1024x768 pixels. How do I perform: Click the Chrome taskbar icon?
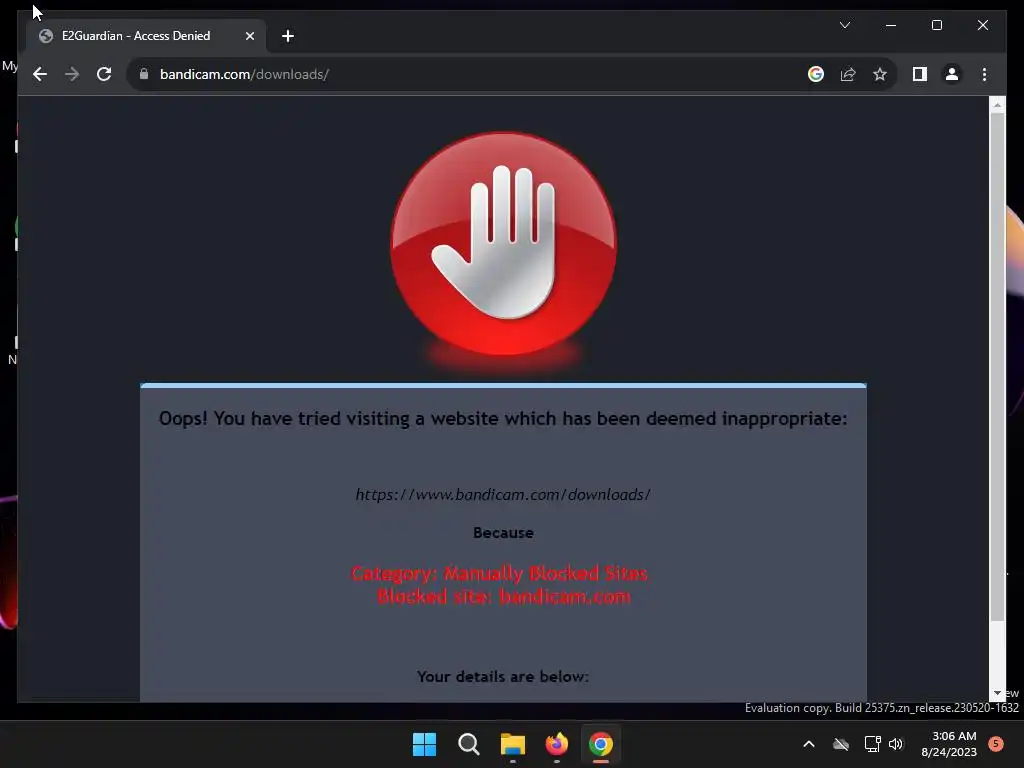601,744
